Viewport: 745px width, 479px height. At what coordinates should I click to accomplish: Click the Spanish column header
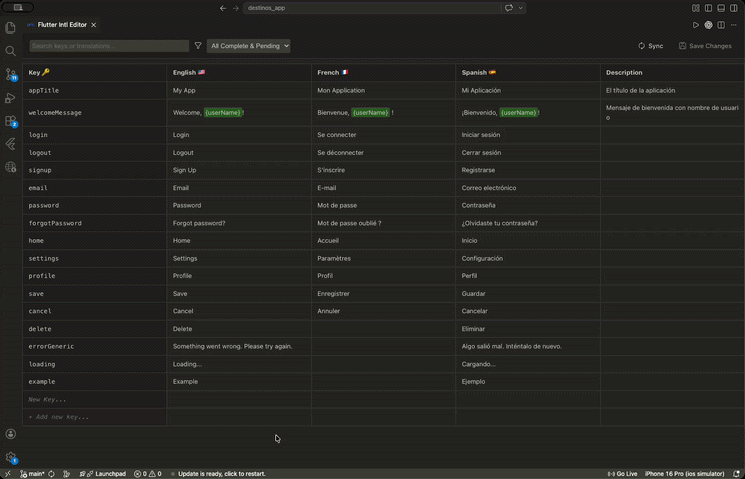click(x=528, y=72)
